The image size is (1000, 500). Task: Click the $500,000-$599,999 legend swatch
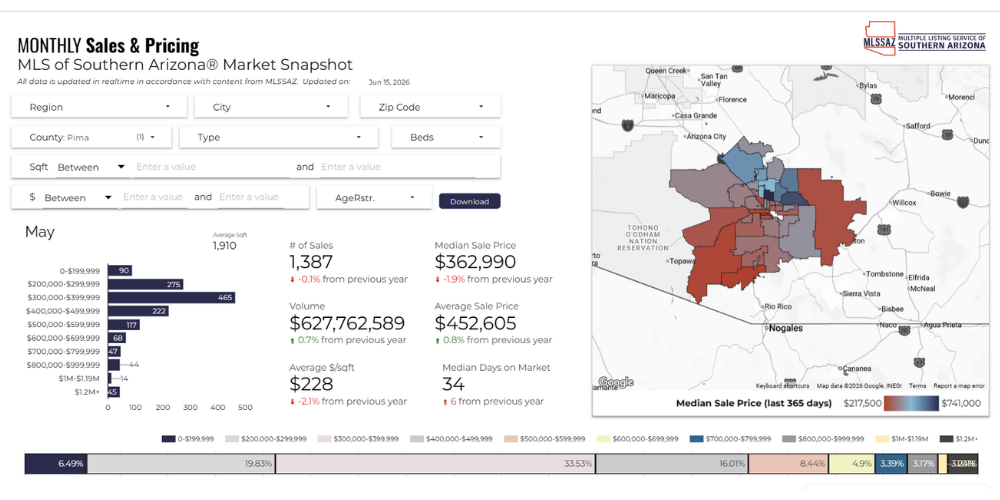pyautogui.click(x=510, y=439)
